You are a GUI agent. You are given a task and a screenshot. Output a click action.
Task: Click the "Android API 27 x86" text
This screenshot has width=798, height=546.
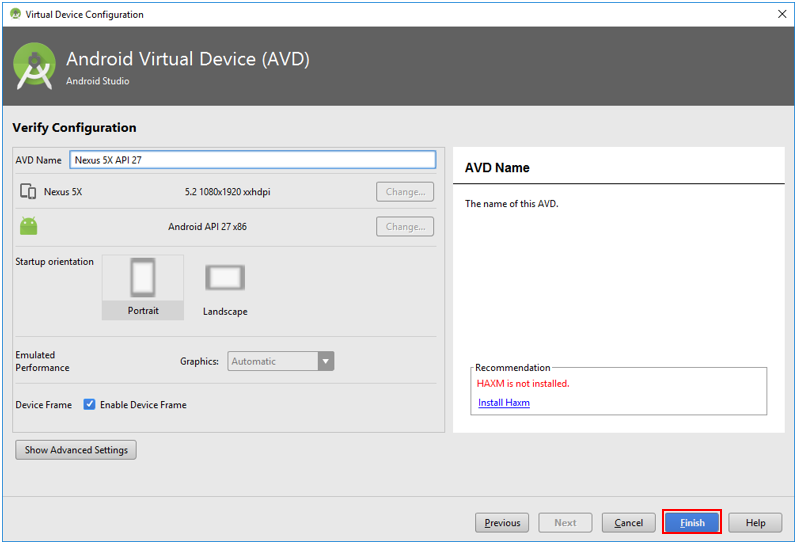click(208, 226)
